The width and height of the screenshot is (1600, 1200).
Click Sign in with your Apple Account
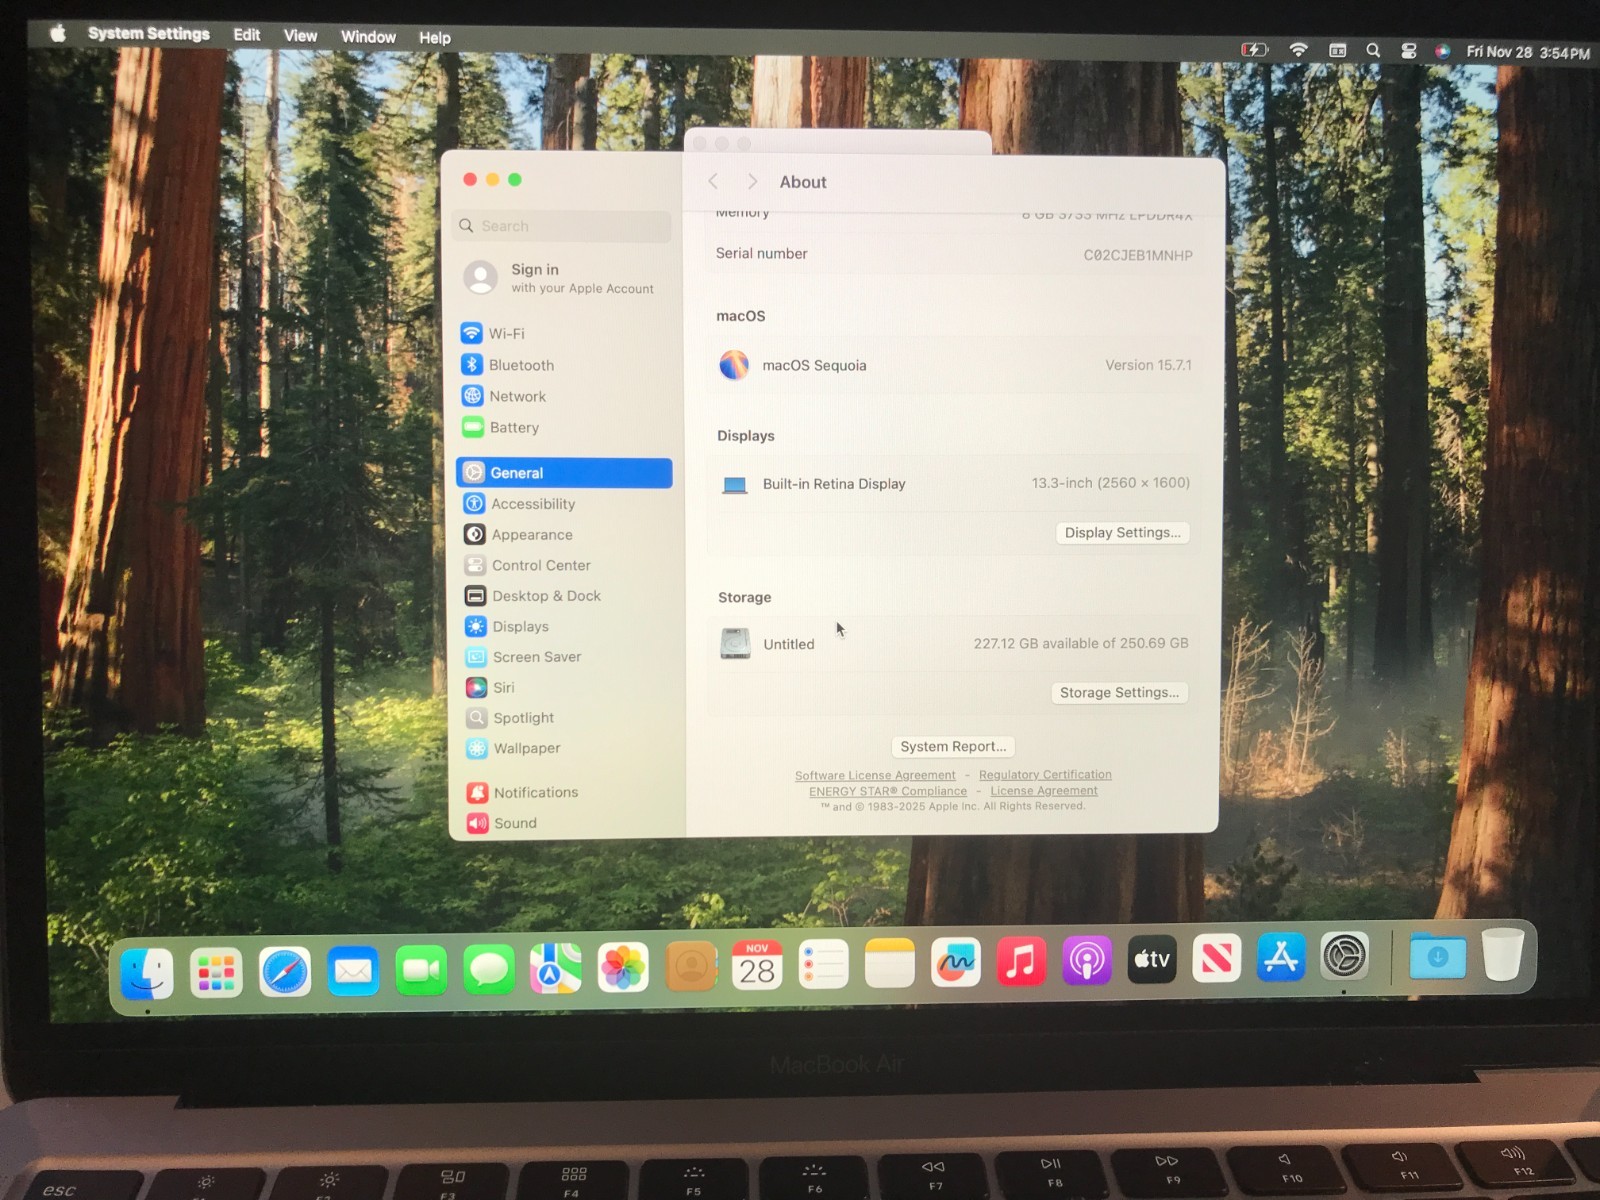[x=560, y=278]
